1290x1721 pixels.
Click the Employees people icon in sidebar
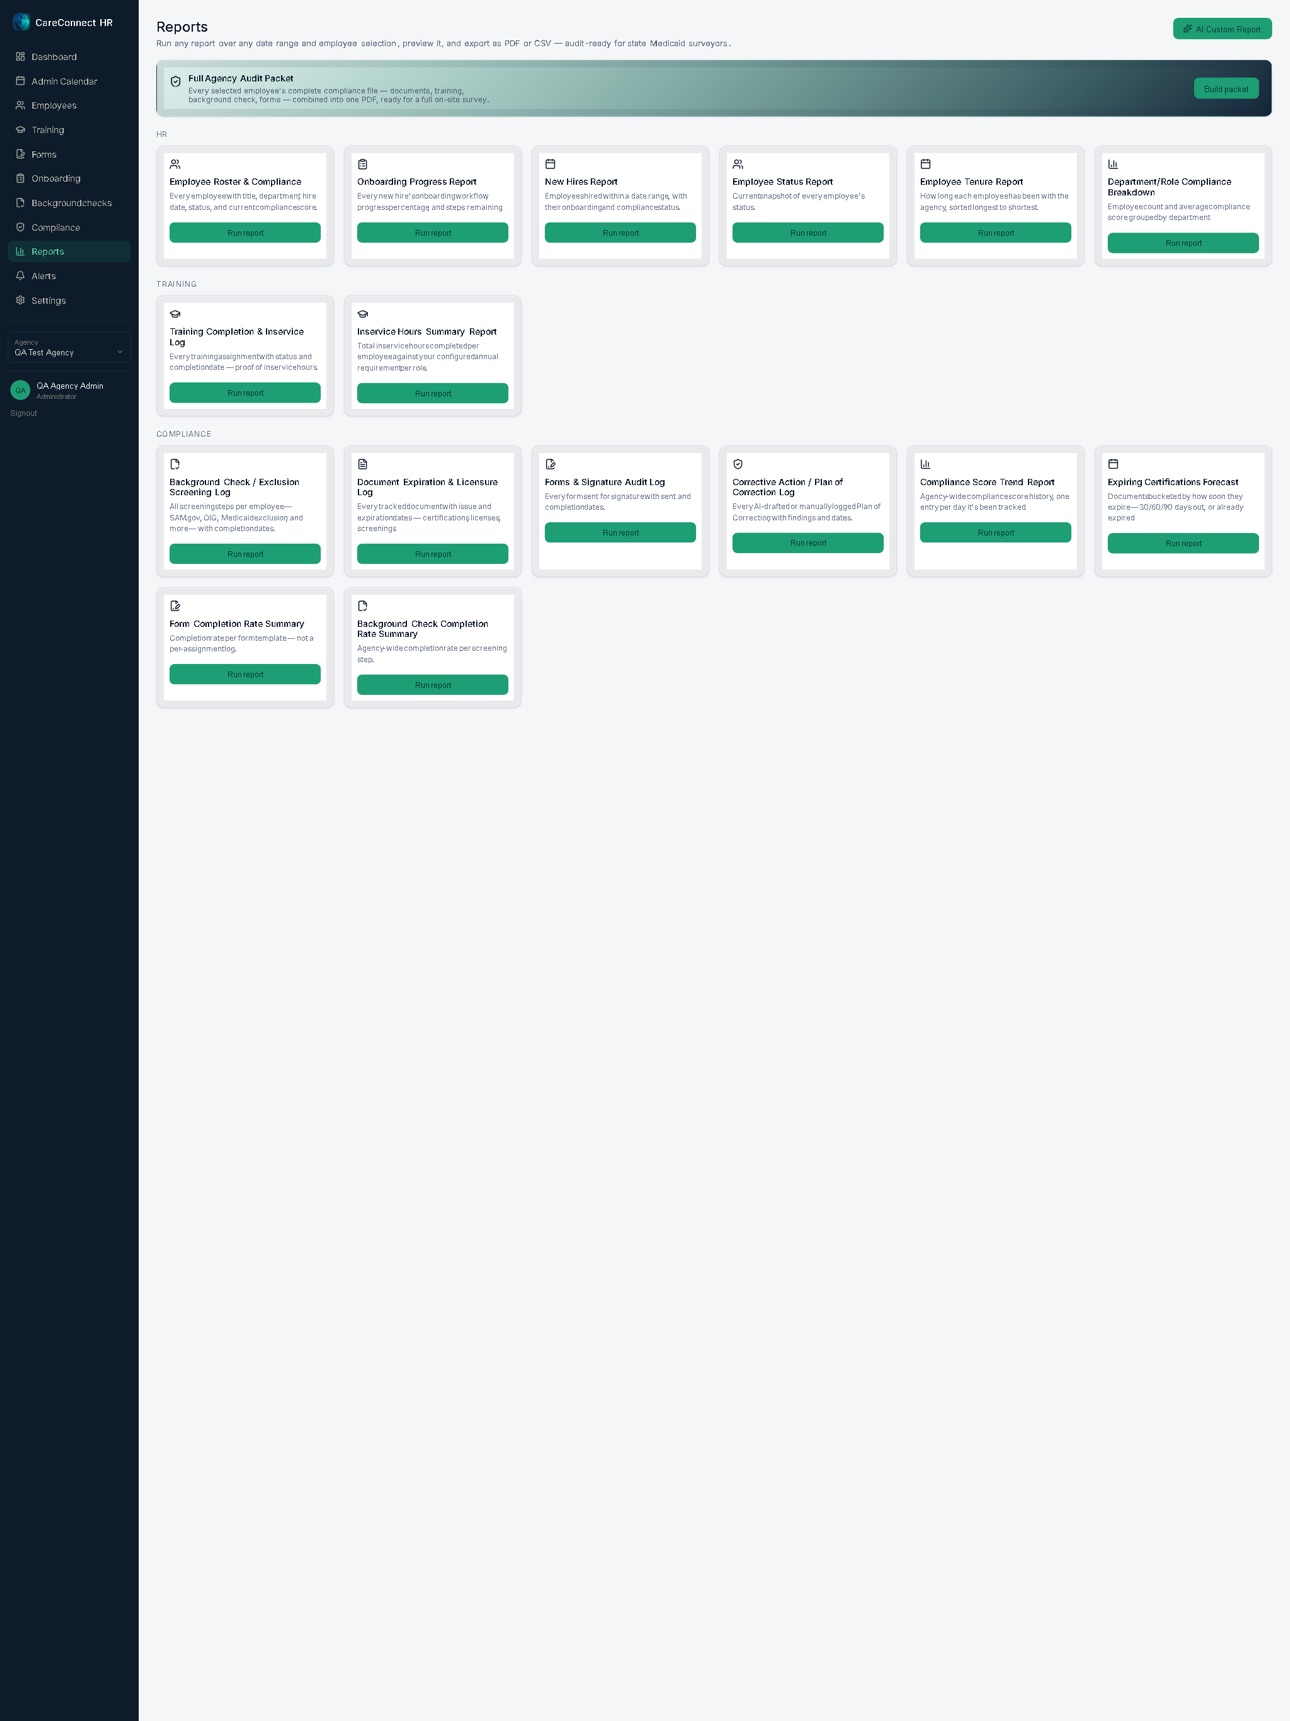(20, 105)
